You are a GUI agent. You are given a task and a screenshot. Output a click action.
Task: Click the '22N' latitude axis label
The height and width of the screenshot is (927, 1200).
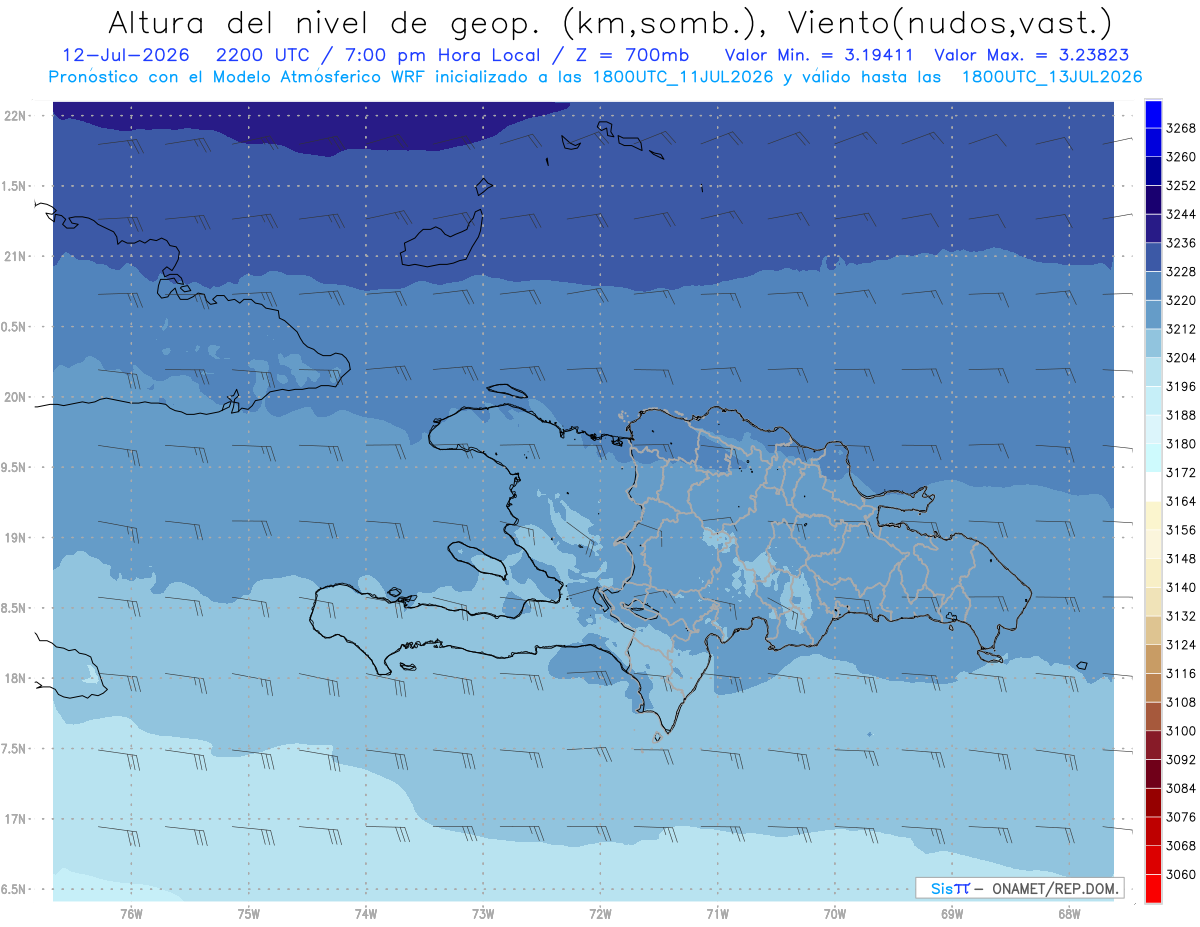pos(16,116)
